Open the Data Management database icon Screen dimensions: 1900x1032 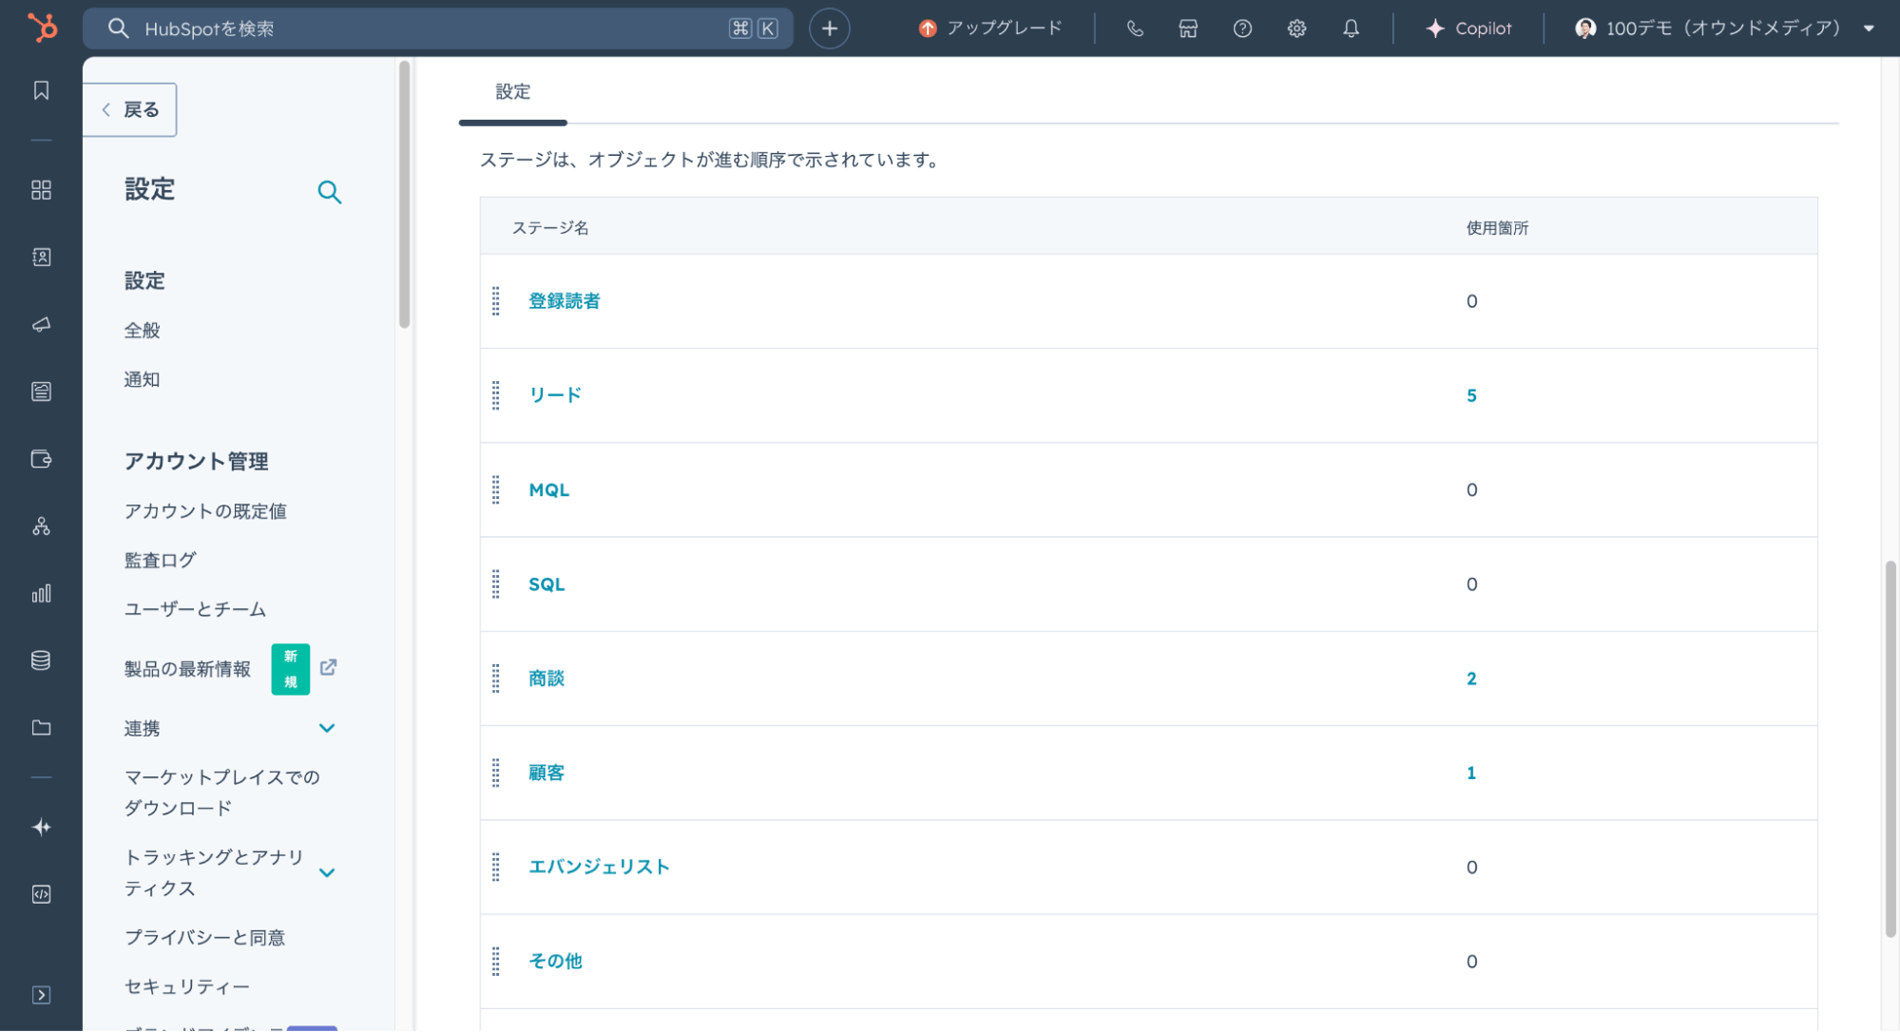(41, 659)
